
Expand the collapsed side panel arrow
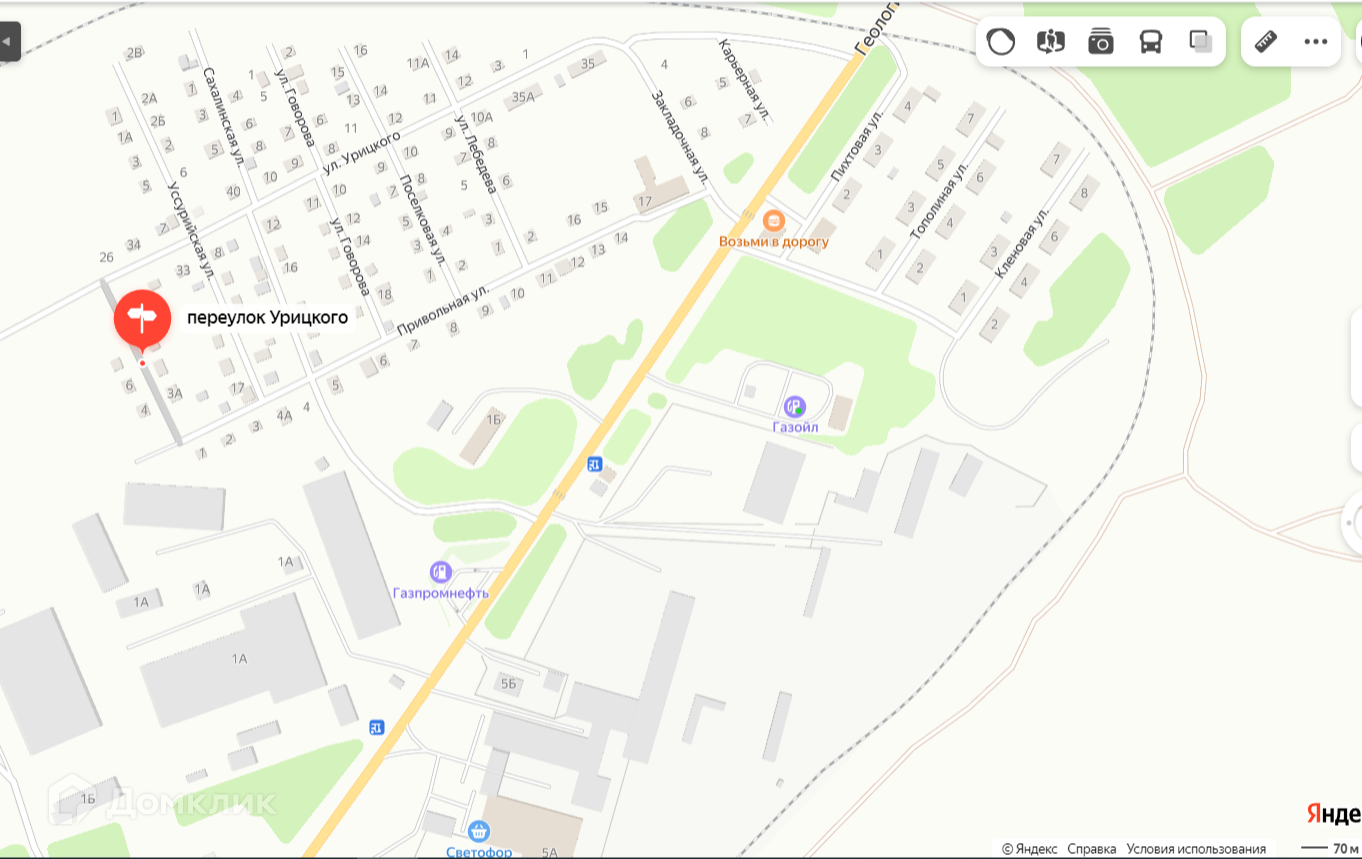pyautogui.click(x=9, y=42)
